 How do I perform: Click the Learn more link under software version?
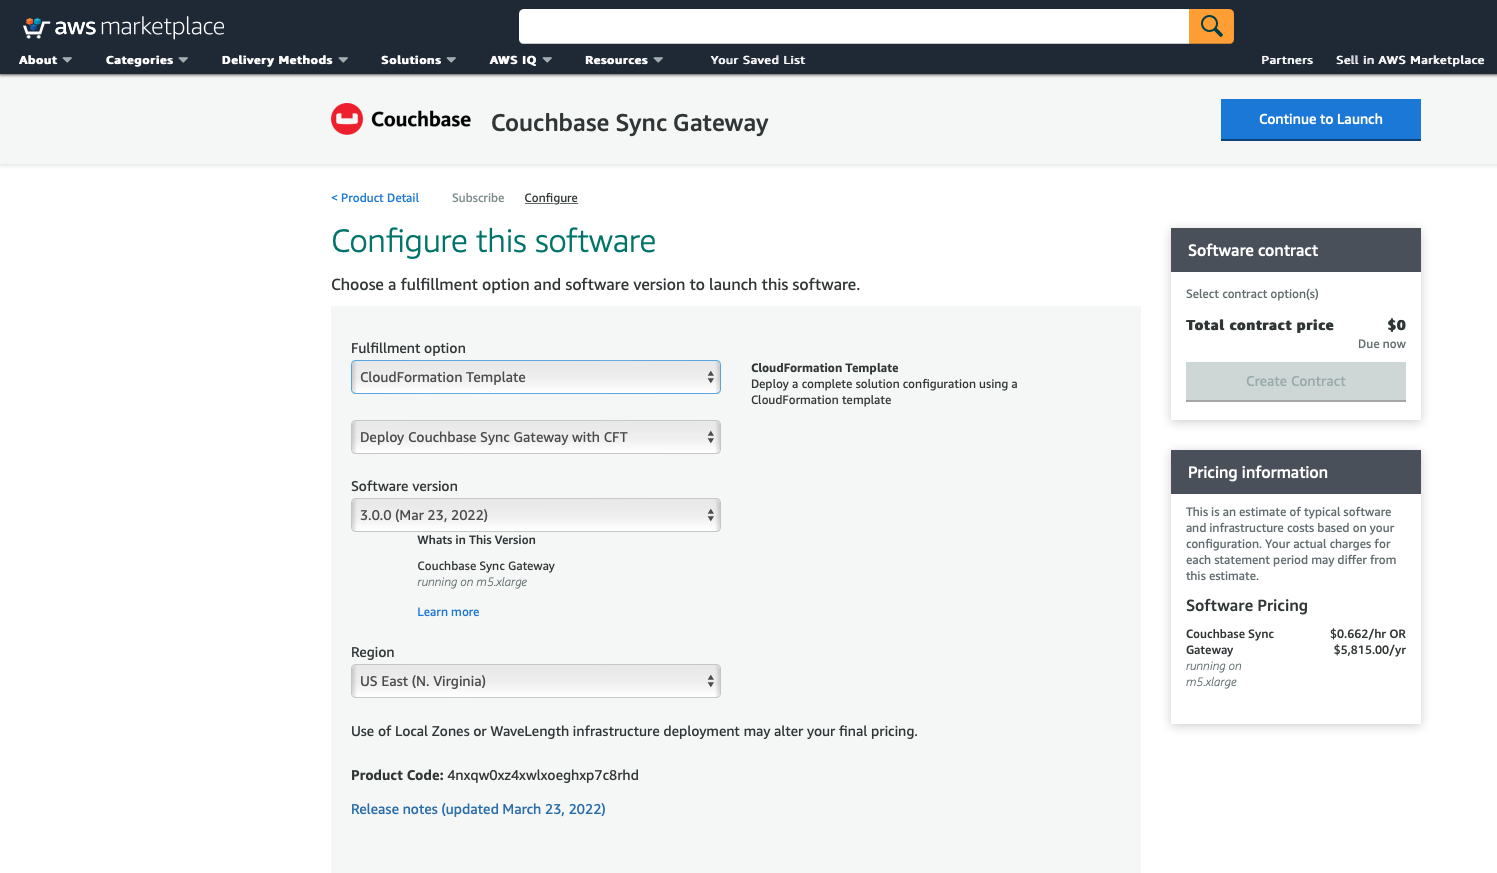click(x=447, y=611)
